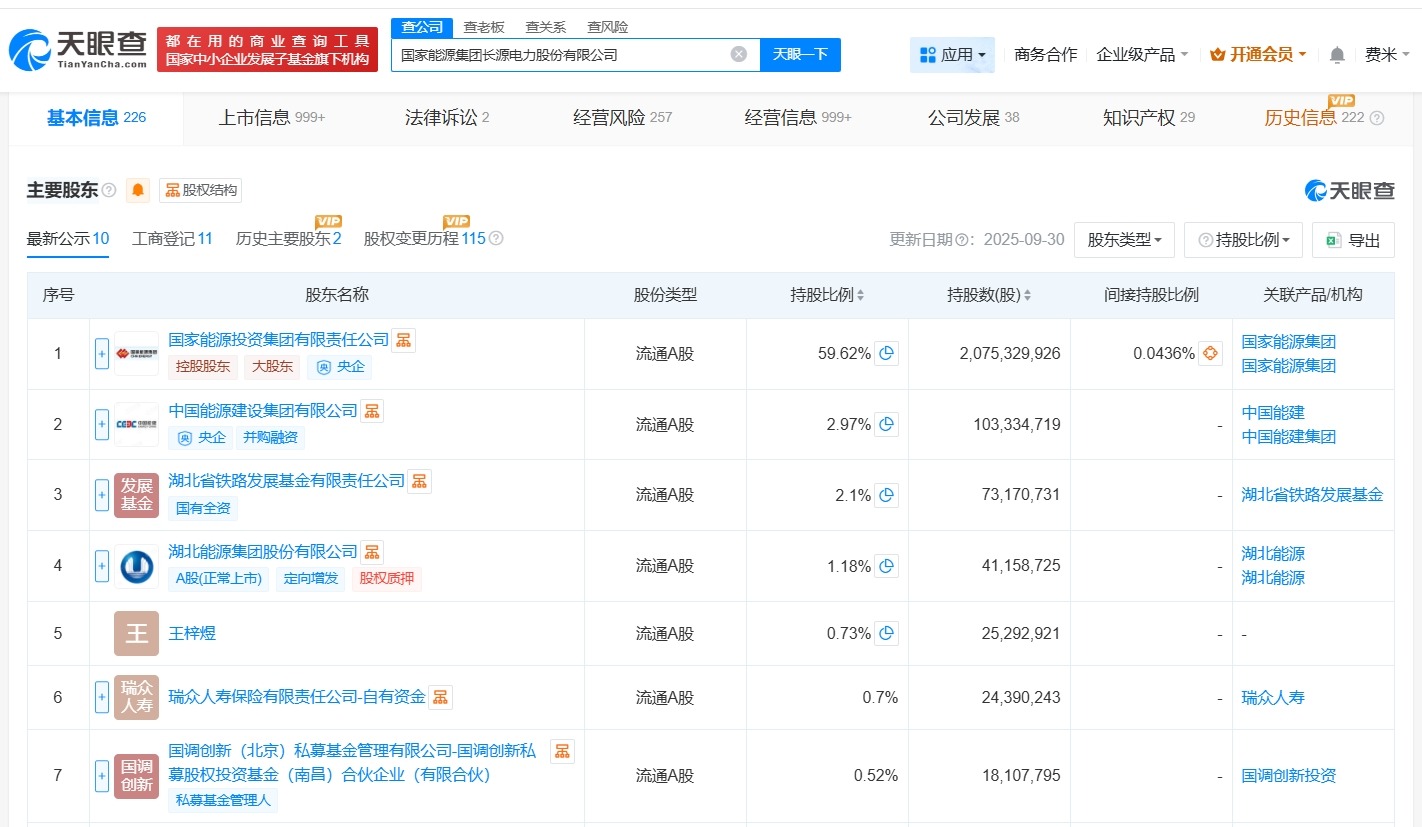
Task: Open the 持股比例 filter dropdown
Action: tap(1243, 240)
